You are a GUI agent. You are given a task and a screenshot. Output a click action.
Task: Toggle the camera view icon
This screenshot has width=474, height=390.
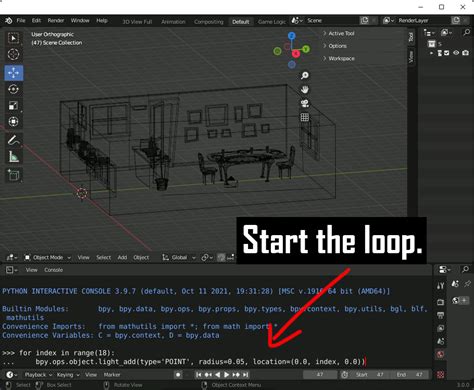(x=305, y=103)
